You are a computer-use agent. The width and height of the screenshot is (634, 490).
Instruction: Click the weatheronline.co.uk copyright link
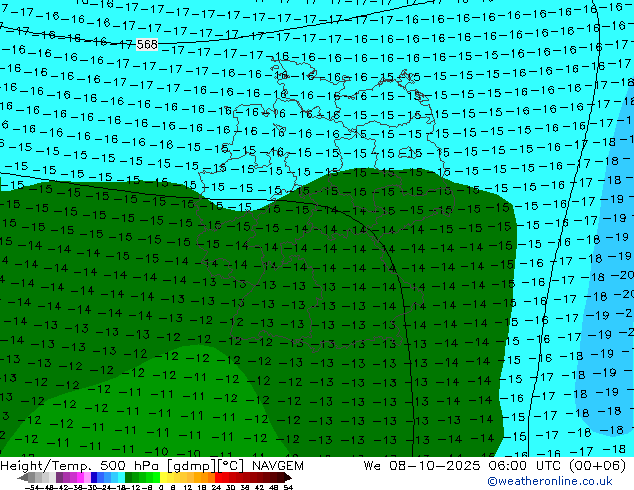point(550,481)
